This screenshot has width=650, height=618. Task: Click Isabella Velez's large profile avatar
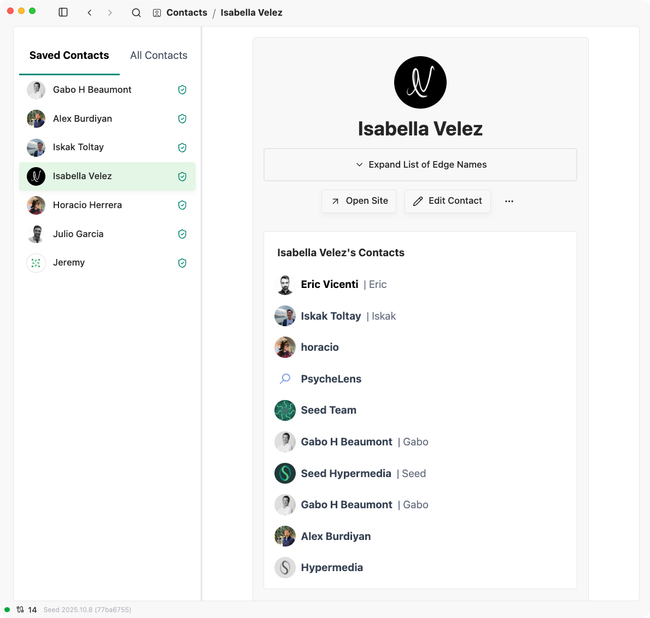420,82
